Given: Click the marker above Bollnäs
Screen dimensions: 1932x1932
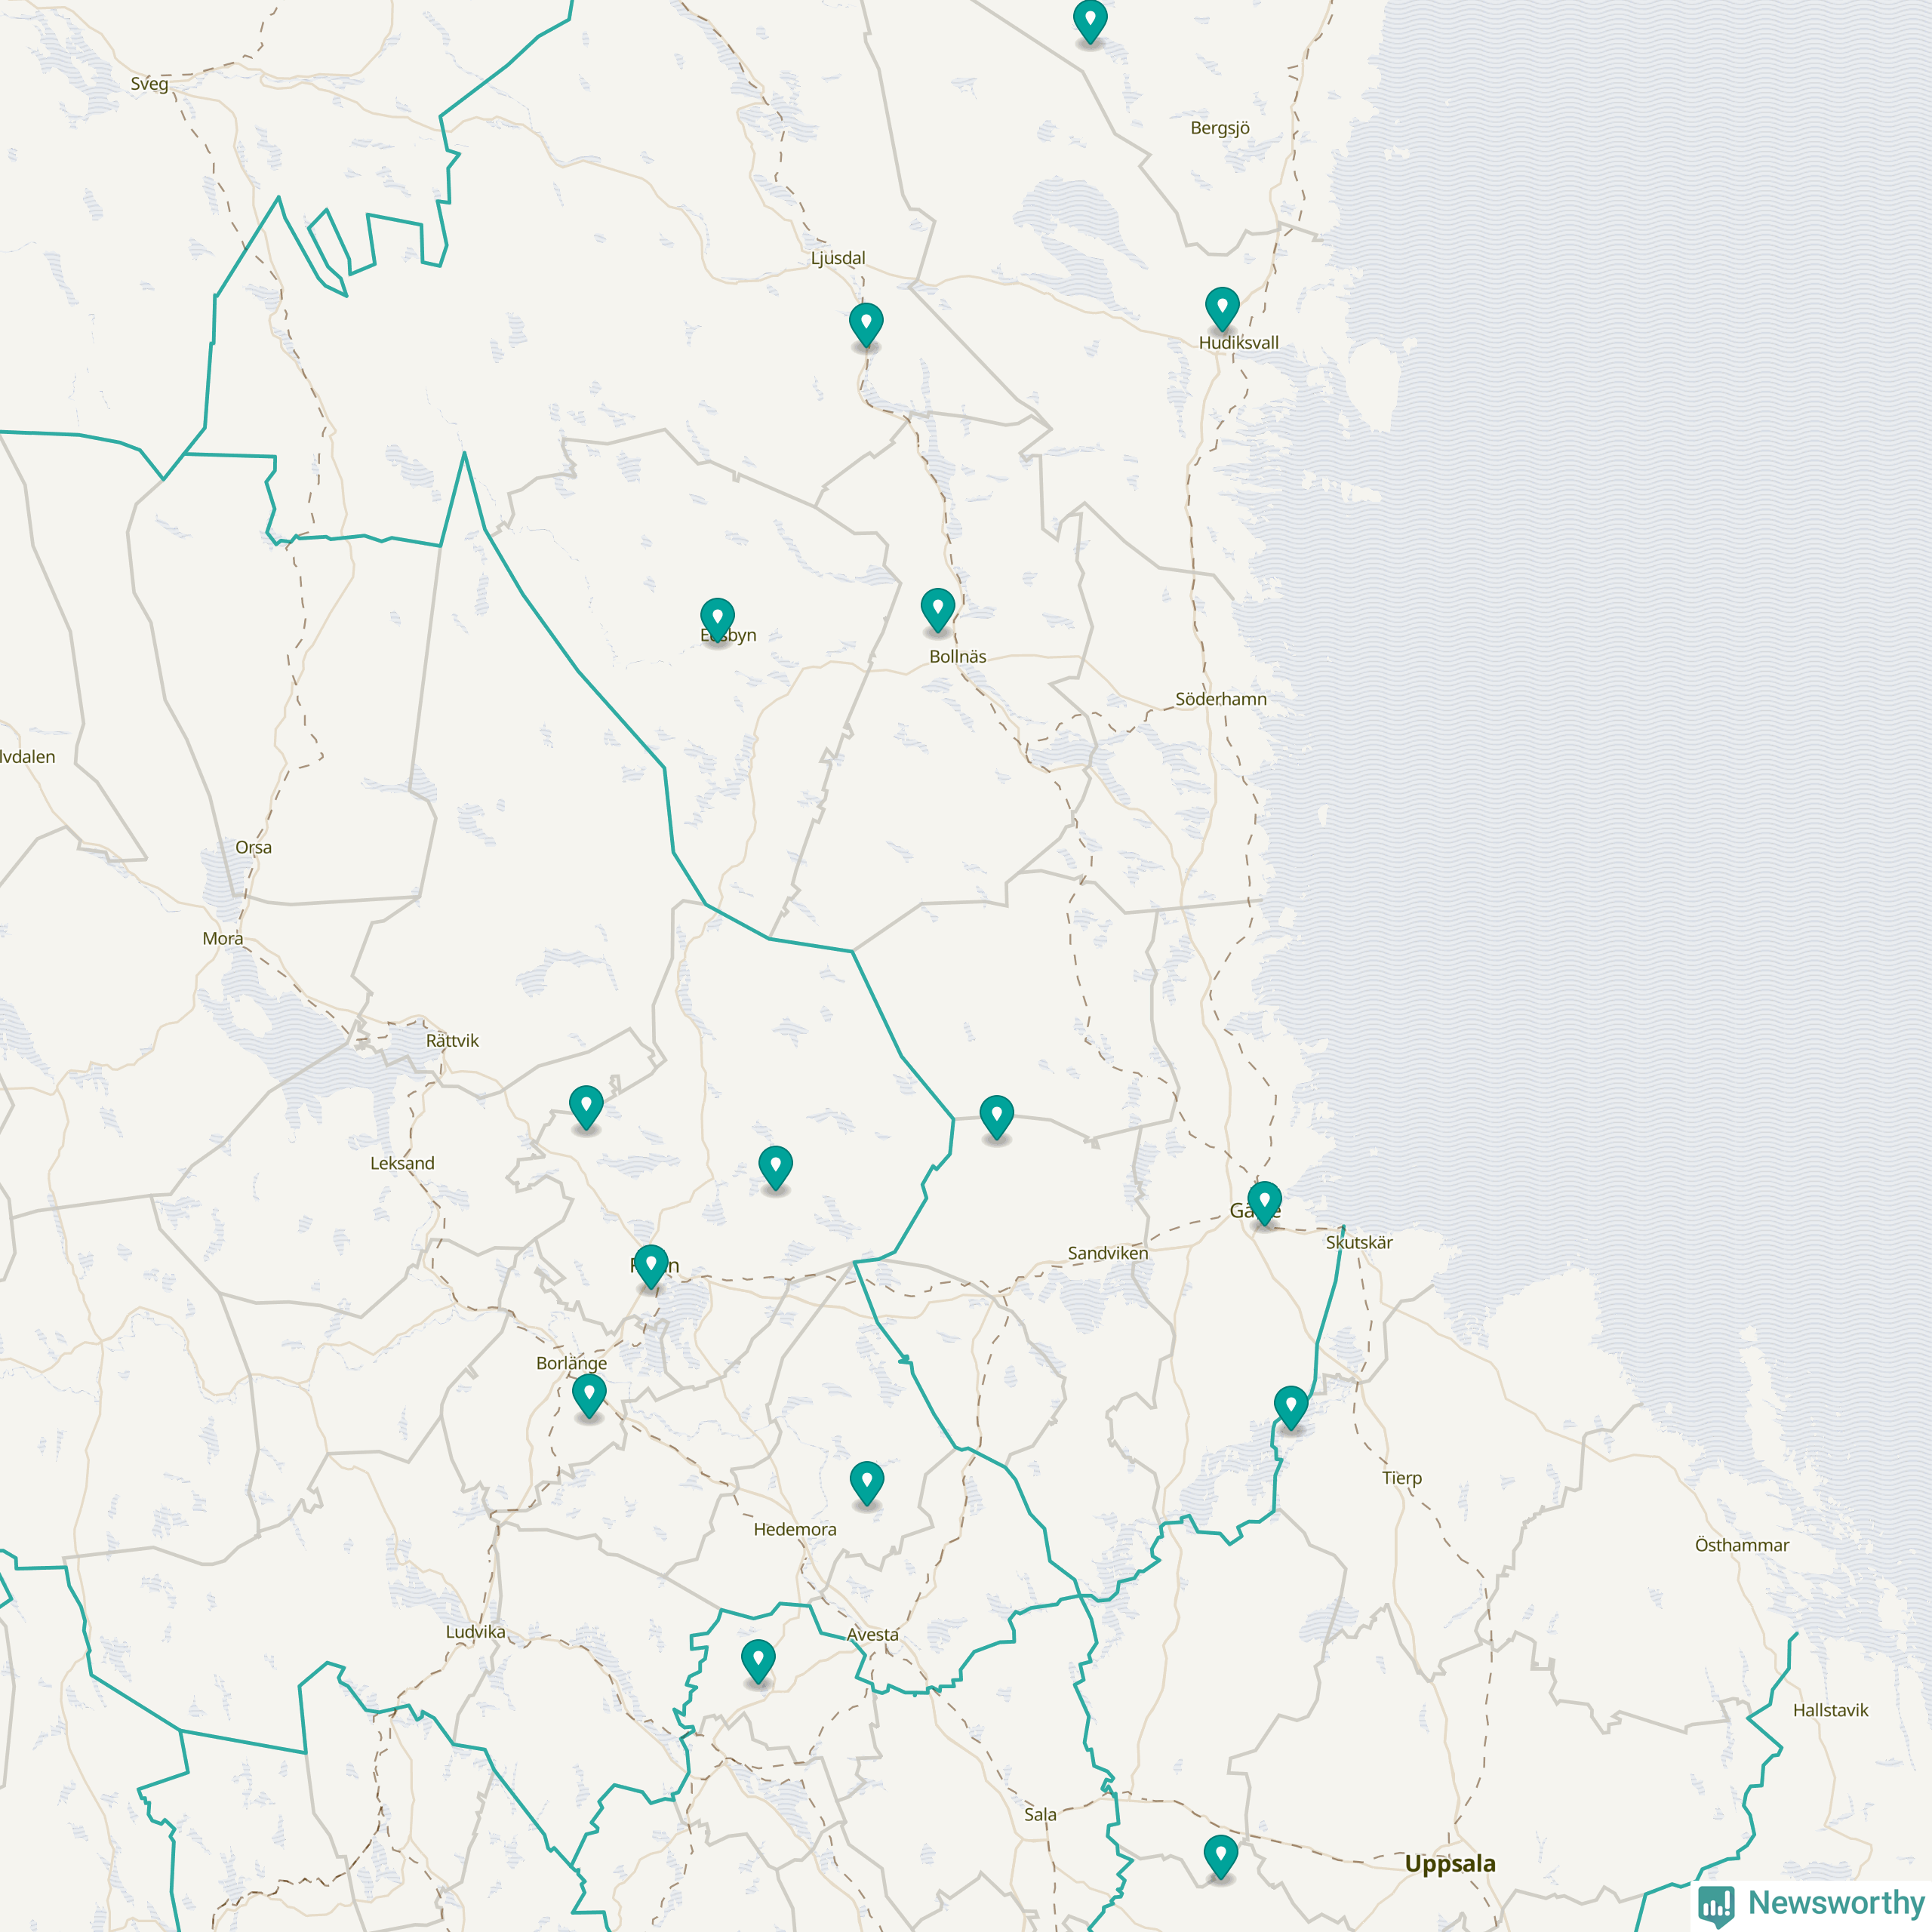Looking at the screenshot, I should point(937,608).
